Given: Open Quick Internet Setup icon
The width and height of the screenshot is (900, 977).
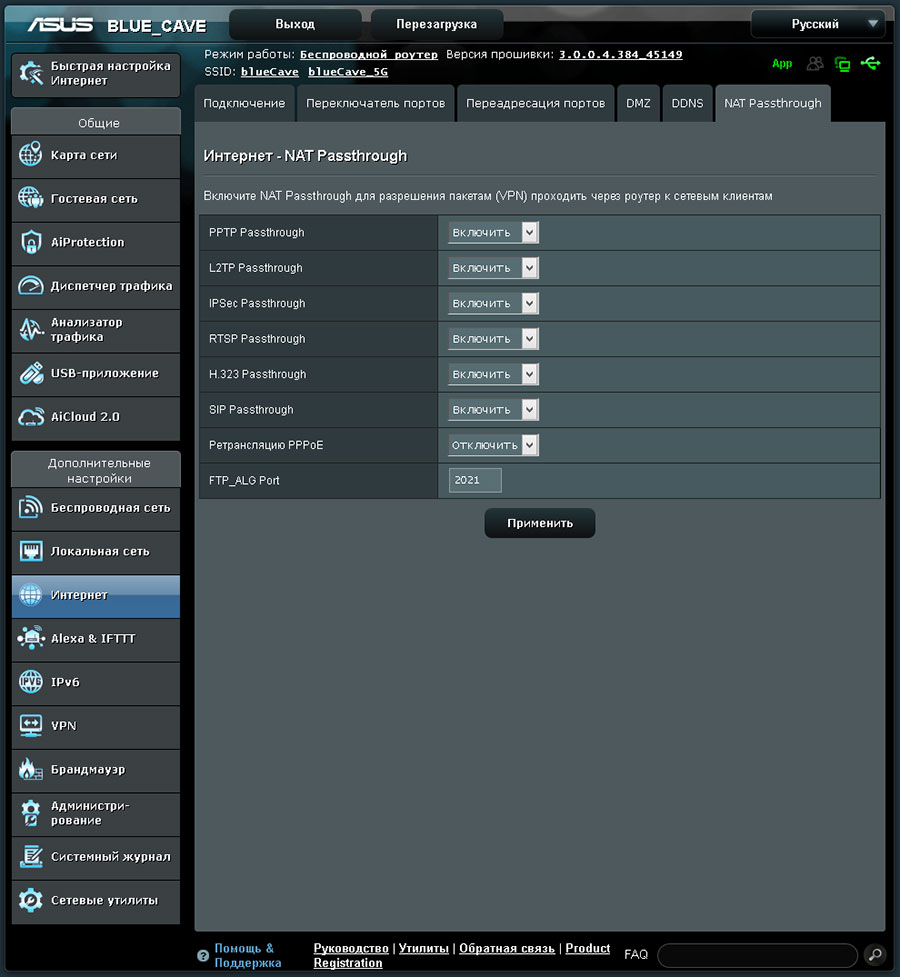Looking at the screenshot, I should coord(31,74).
